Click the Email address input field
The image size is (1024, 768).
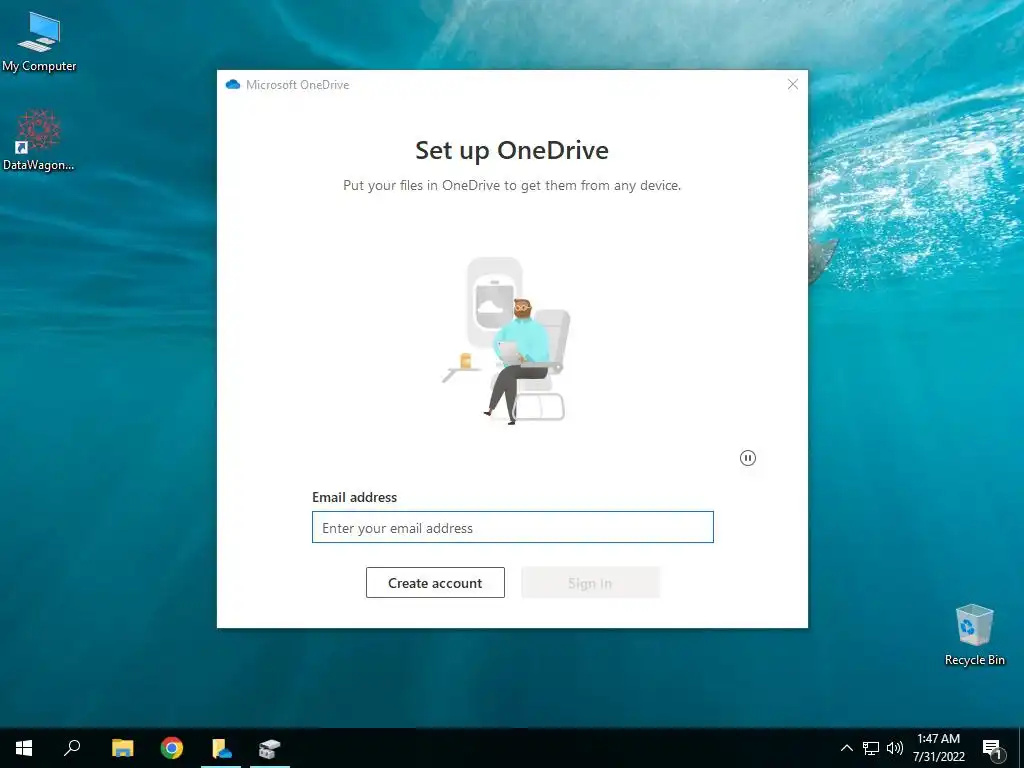pos(513,527)
